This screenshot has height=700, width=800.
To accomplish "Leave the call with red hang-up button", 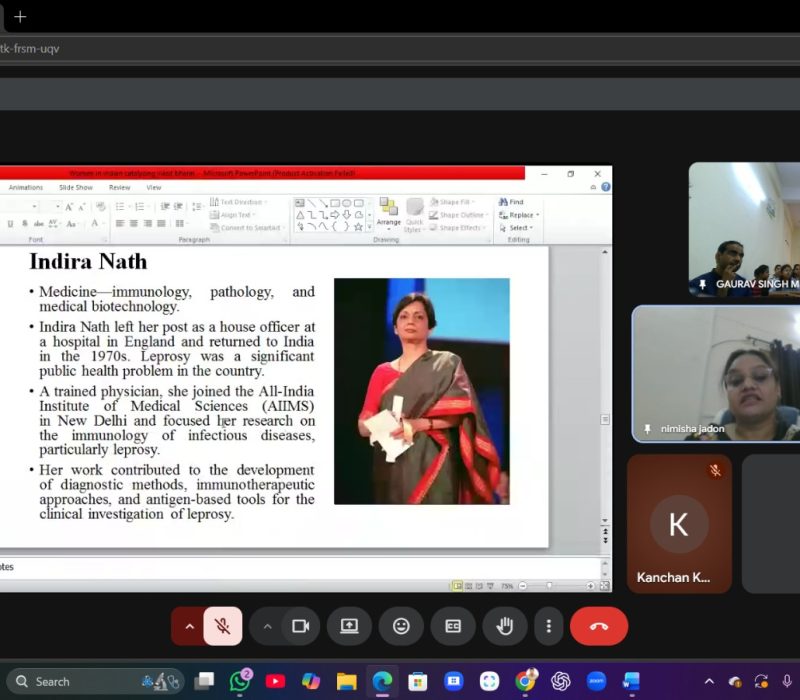I will (599, 626).
